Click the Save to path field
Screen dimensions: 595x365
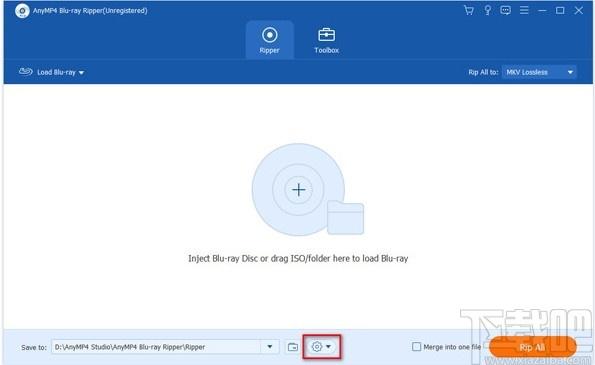tap(156, 347)
